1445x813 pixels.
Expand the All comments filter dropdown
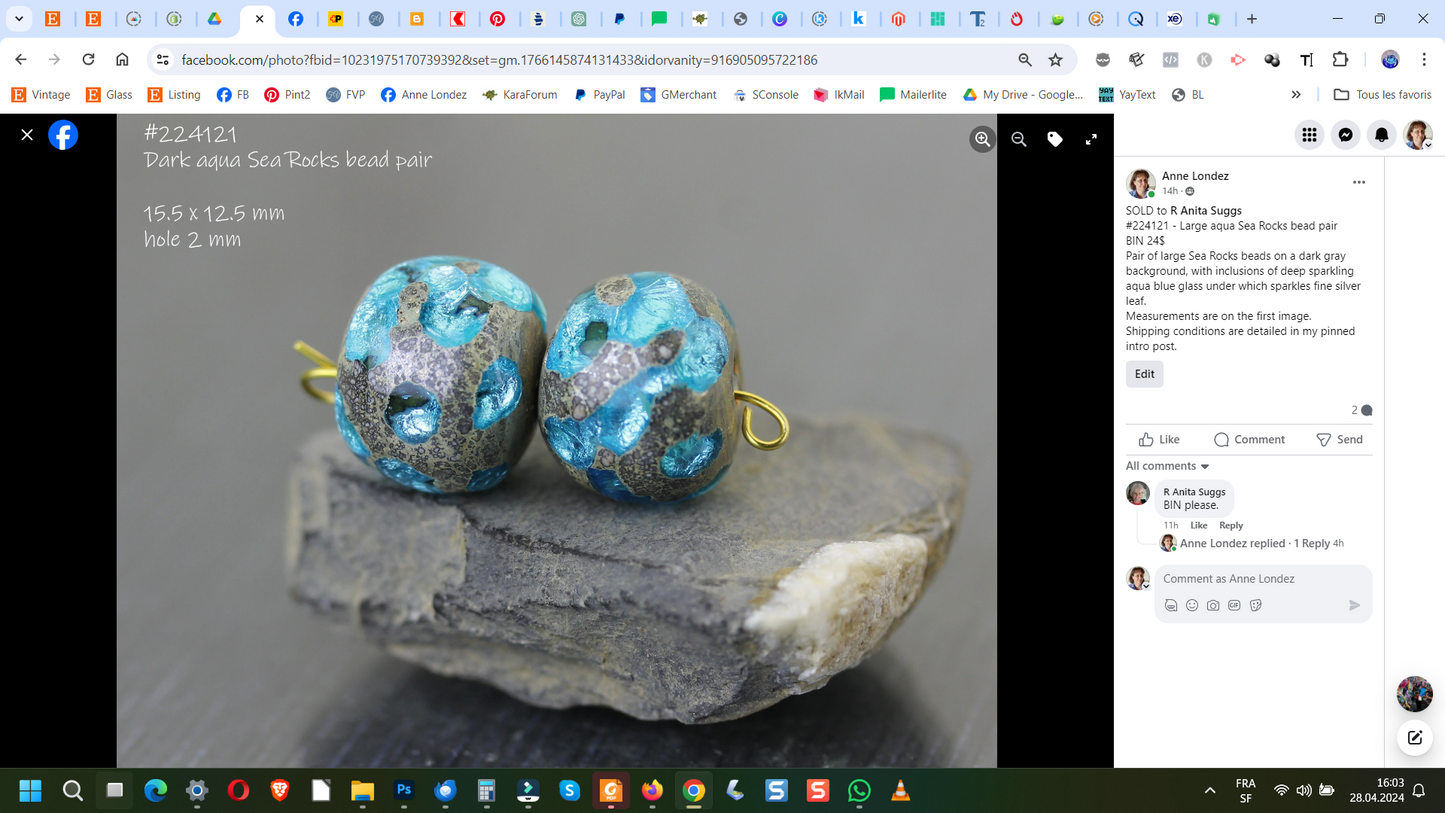coord(1168,466)
